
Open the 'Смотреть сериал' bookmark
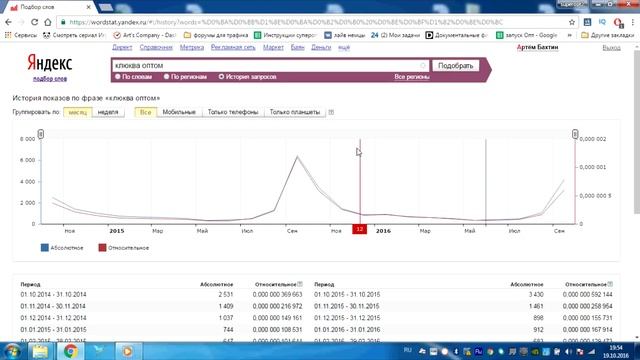74,35
